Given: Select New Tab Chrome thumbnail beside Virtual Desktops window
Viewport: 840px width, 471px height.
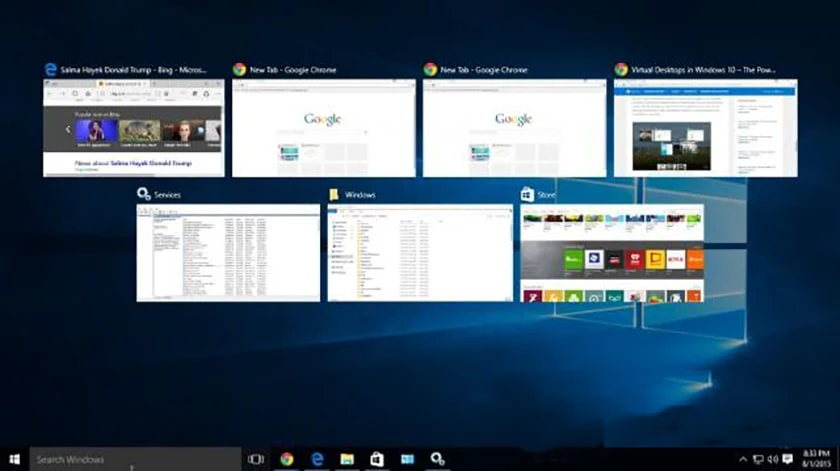Looking at the screenshot, I should coord(514,128).
